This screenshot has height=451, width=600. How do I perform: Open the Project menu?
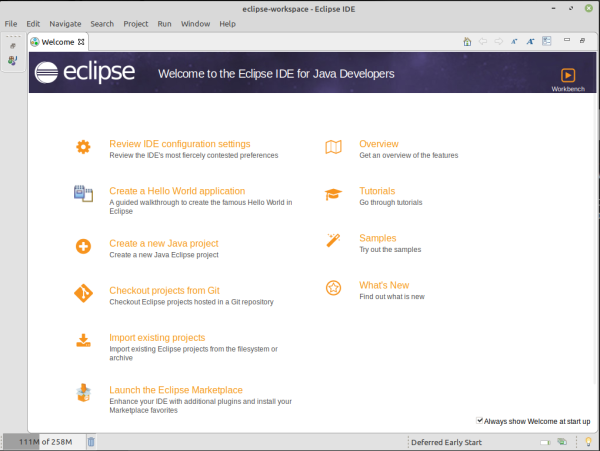coord(135,23)
